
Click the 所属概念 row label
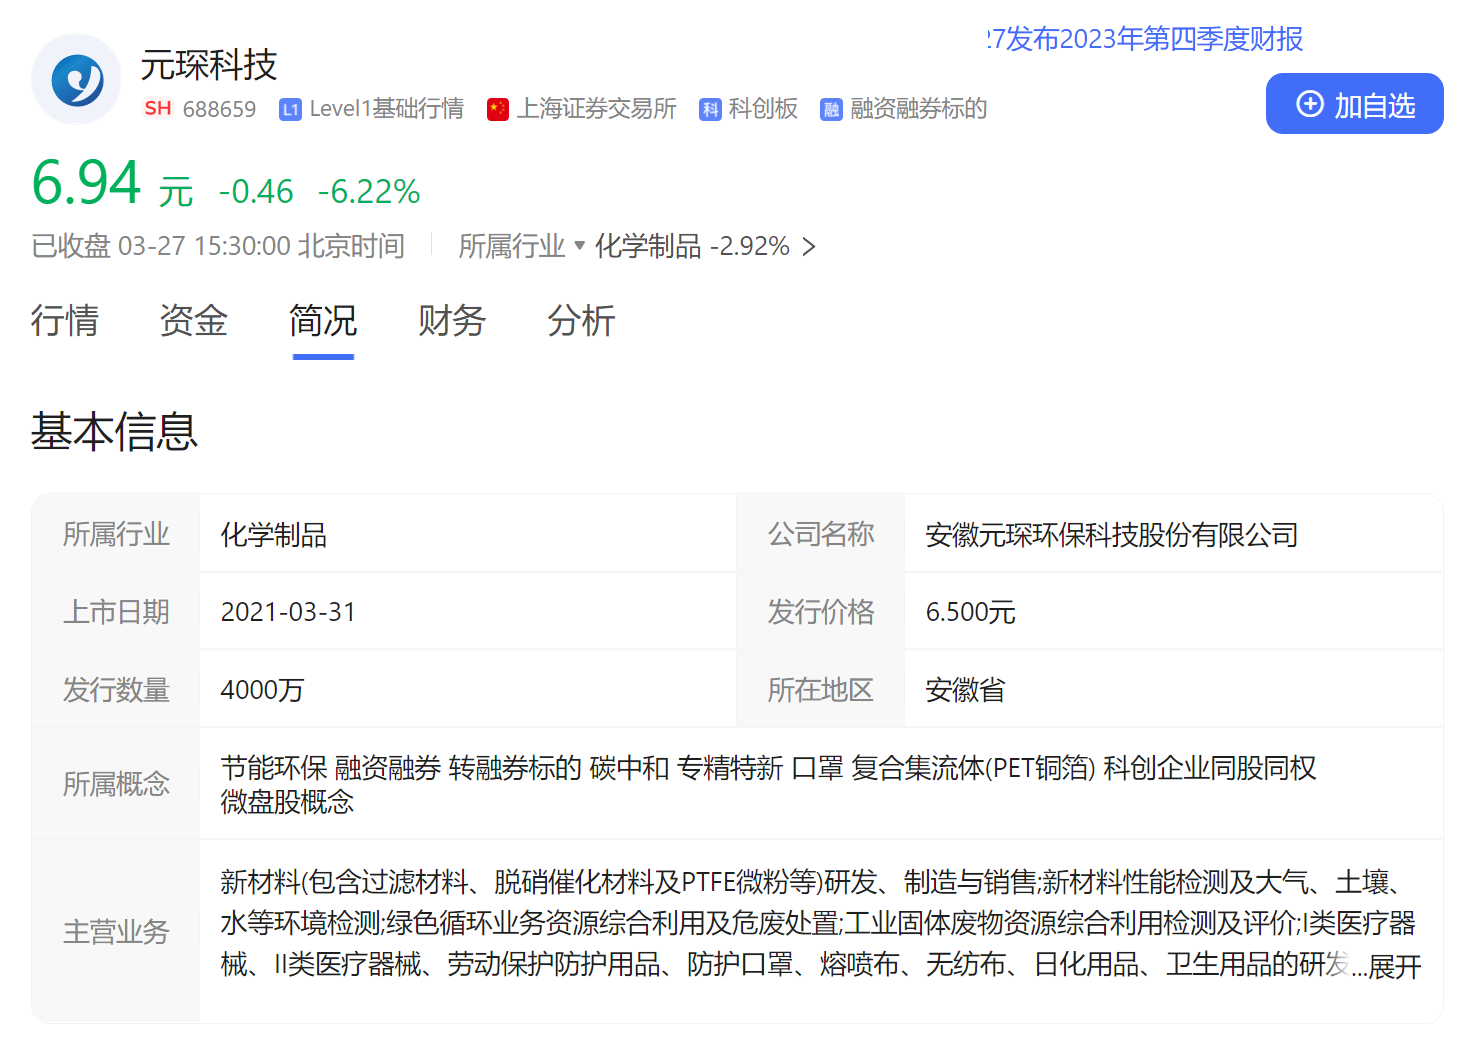pyautogui.click(x=116, y=784)
